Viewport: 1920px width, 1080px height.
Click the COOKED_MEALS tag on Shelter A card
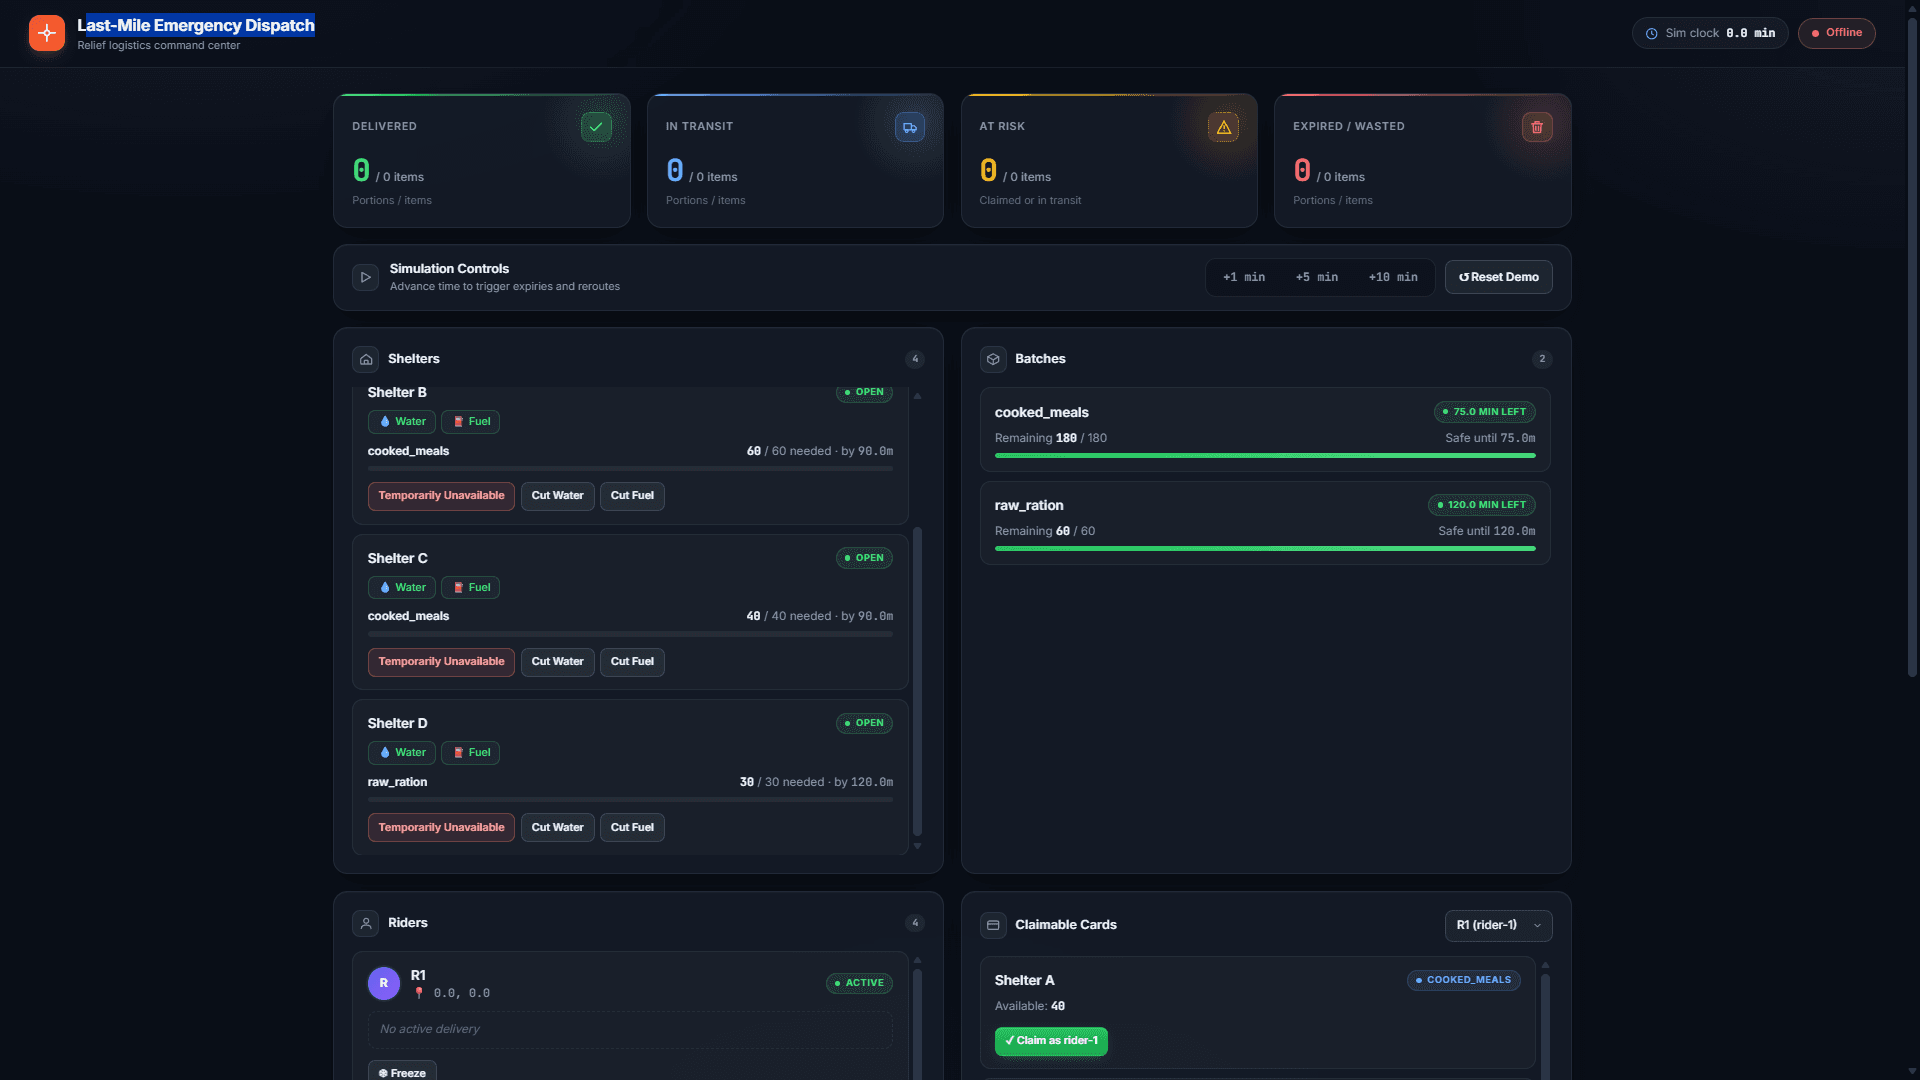(1463, 981)
